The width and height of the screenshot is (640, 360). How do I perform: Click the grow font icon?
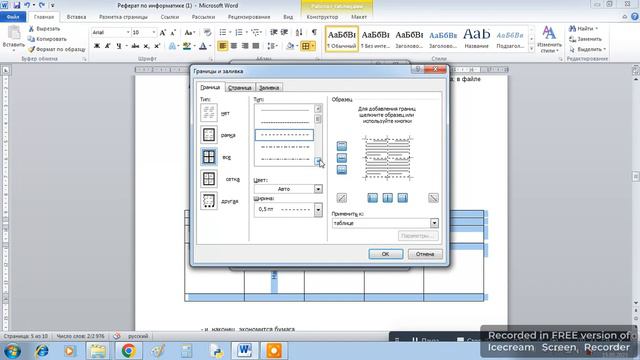click(x=163, y=33)
